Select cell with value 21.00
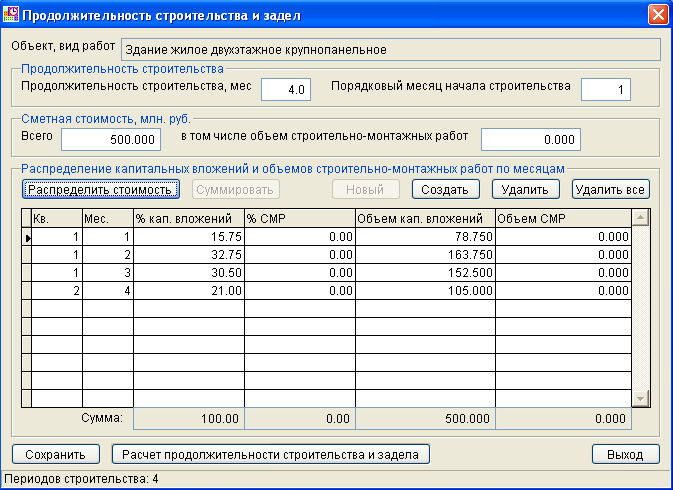This screenshot has height=490, width=673. (x=189, y=291)
